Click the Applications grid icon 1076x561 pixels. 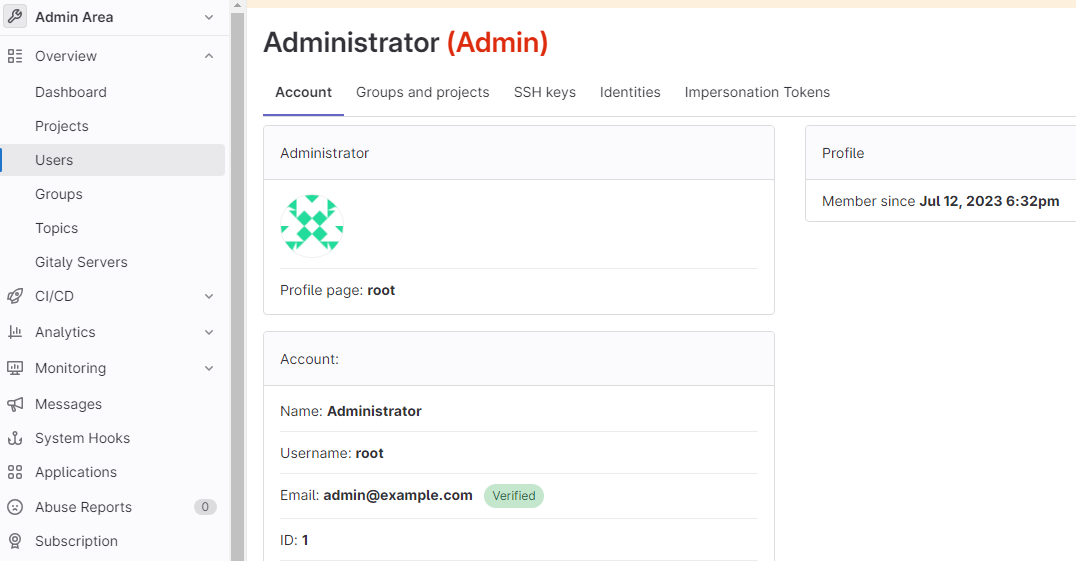(15, 472)
